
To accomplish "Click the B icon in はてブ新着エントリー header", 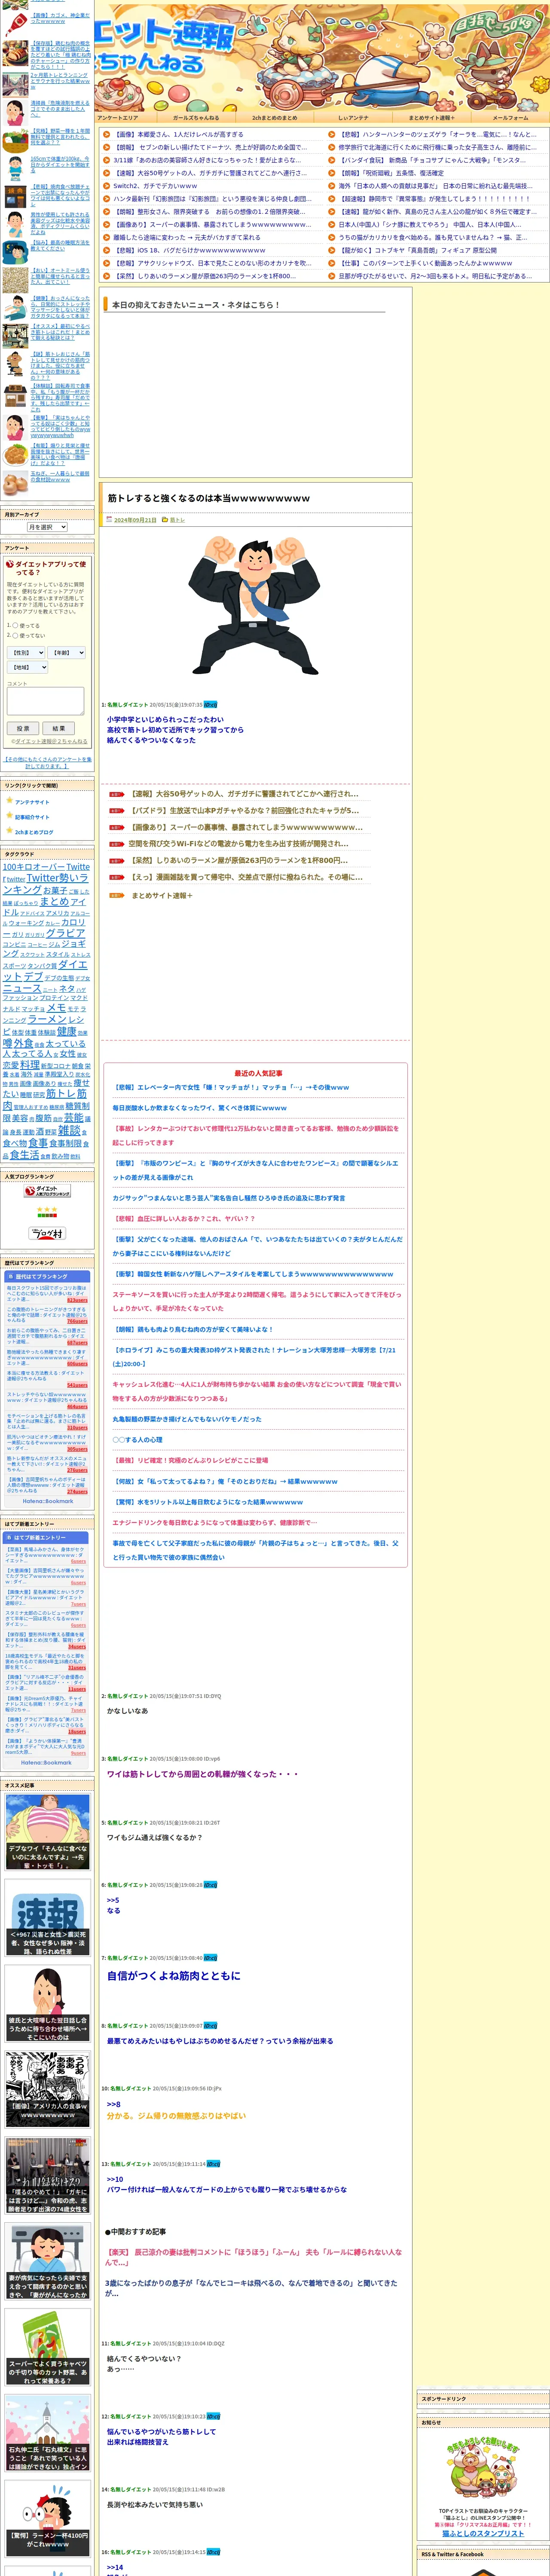I will coord(10,1537).
